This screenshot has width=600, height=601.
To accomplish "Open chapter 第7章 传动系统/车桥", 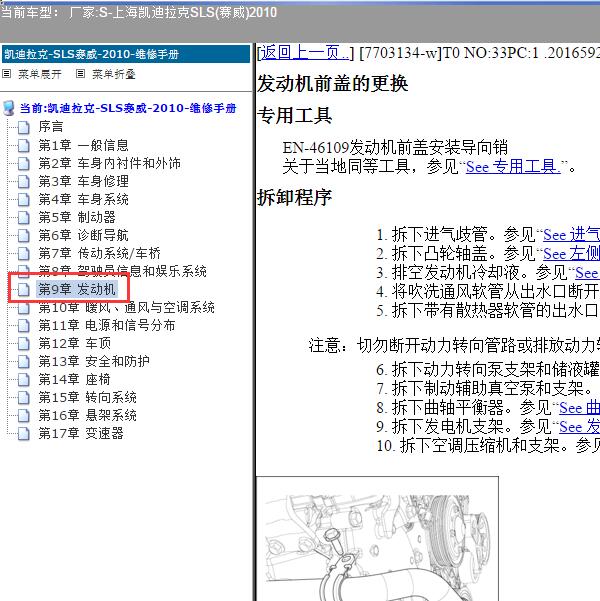I will pos(99,253).
